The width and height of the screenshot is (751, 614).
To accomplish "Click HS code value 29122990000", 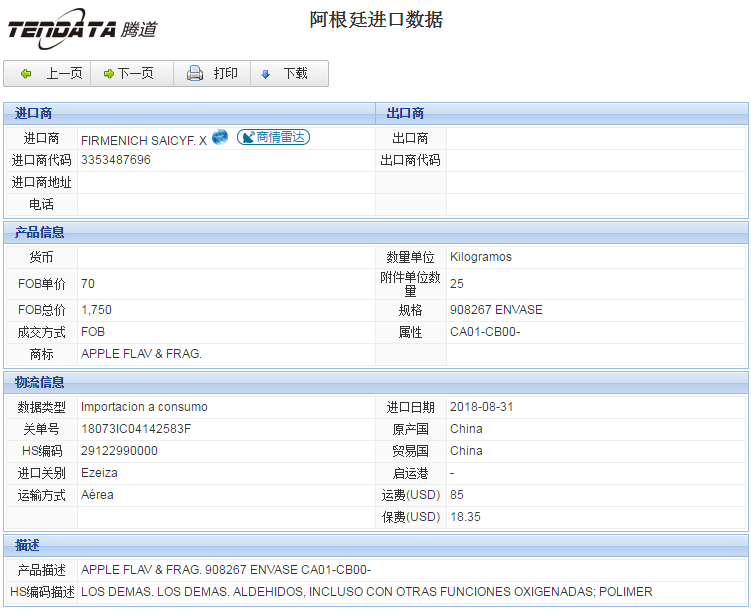I will [x=119, y=451].
